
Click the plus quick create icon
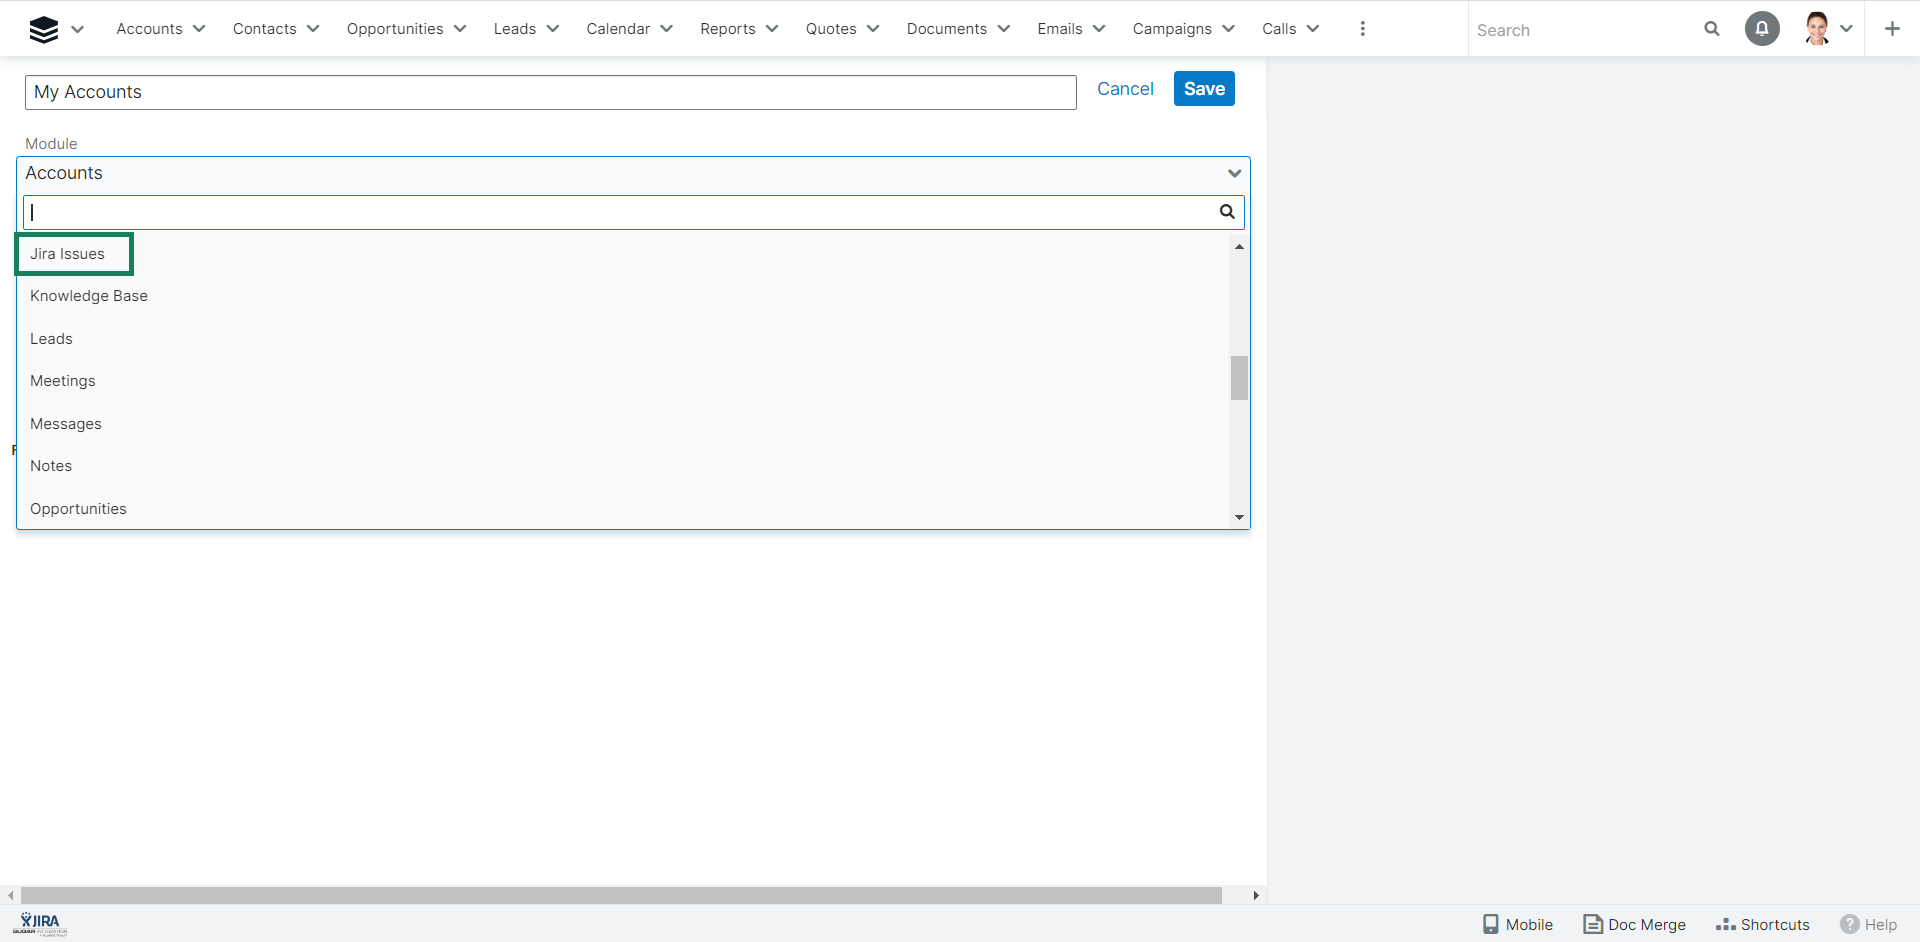pos(1892,29)
